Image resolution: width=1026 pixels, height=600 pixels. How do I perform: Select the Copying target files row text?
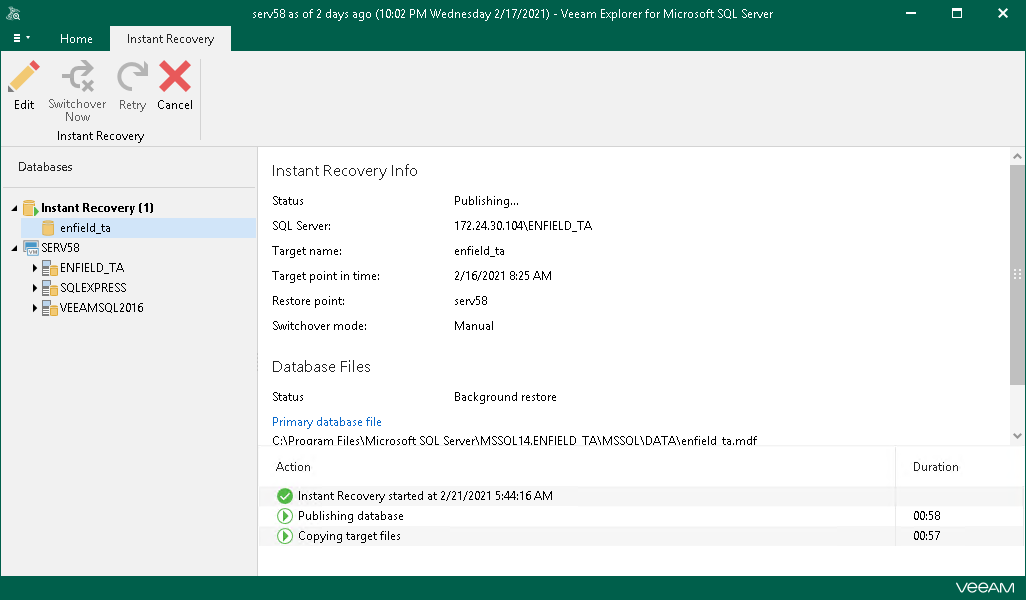(349, 536)
